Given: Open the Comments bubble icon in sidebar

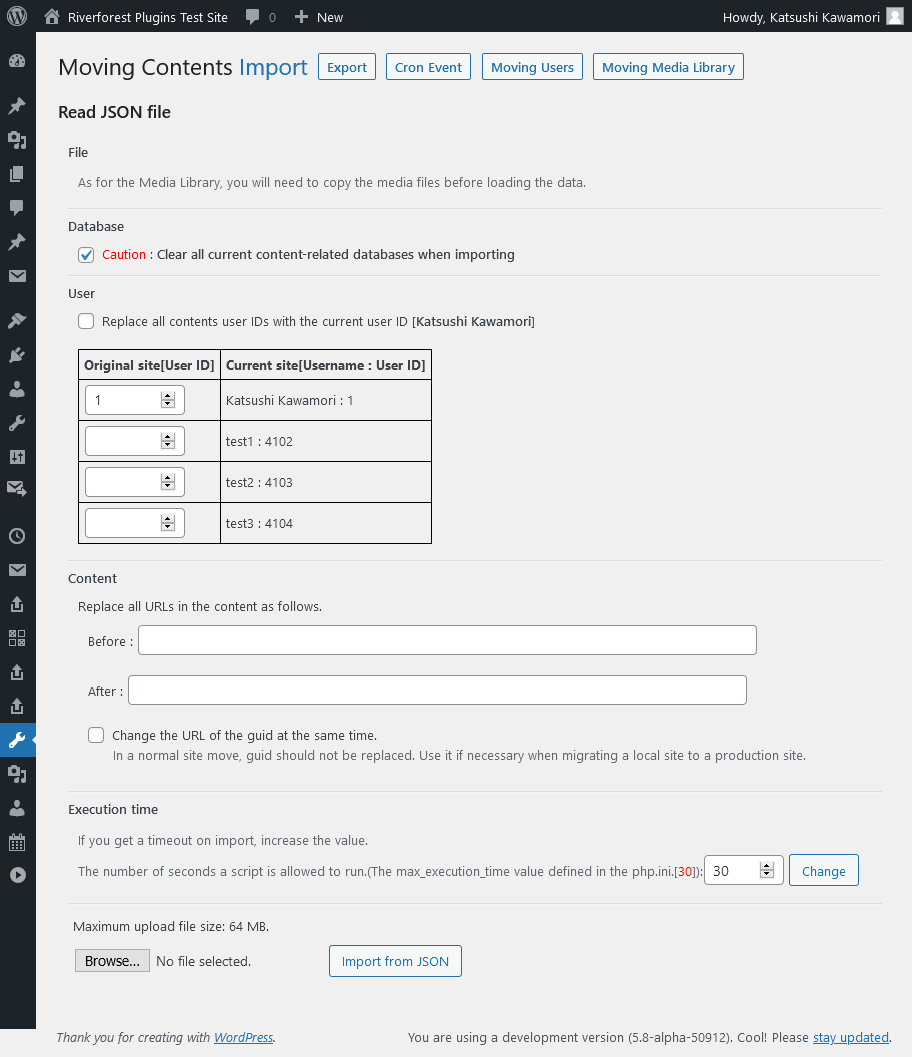Looking at the screenshot, I should click(17, 208).
